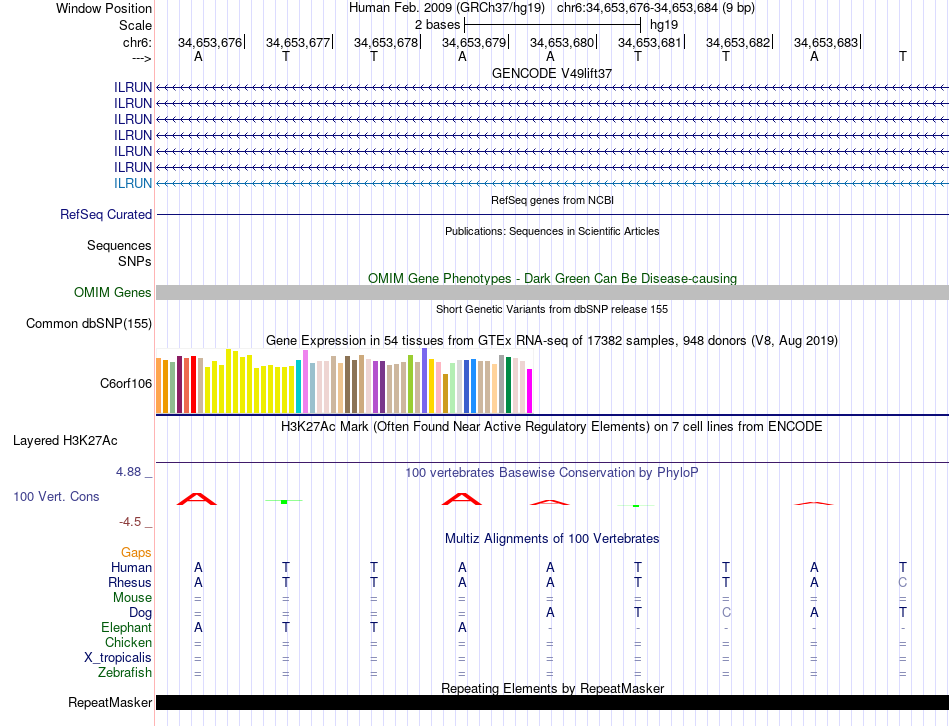Click the gray OMIM Genes item bar
Image resolution: width=950 pixels, height=726 pixels.
tap(552, 292)
